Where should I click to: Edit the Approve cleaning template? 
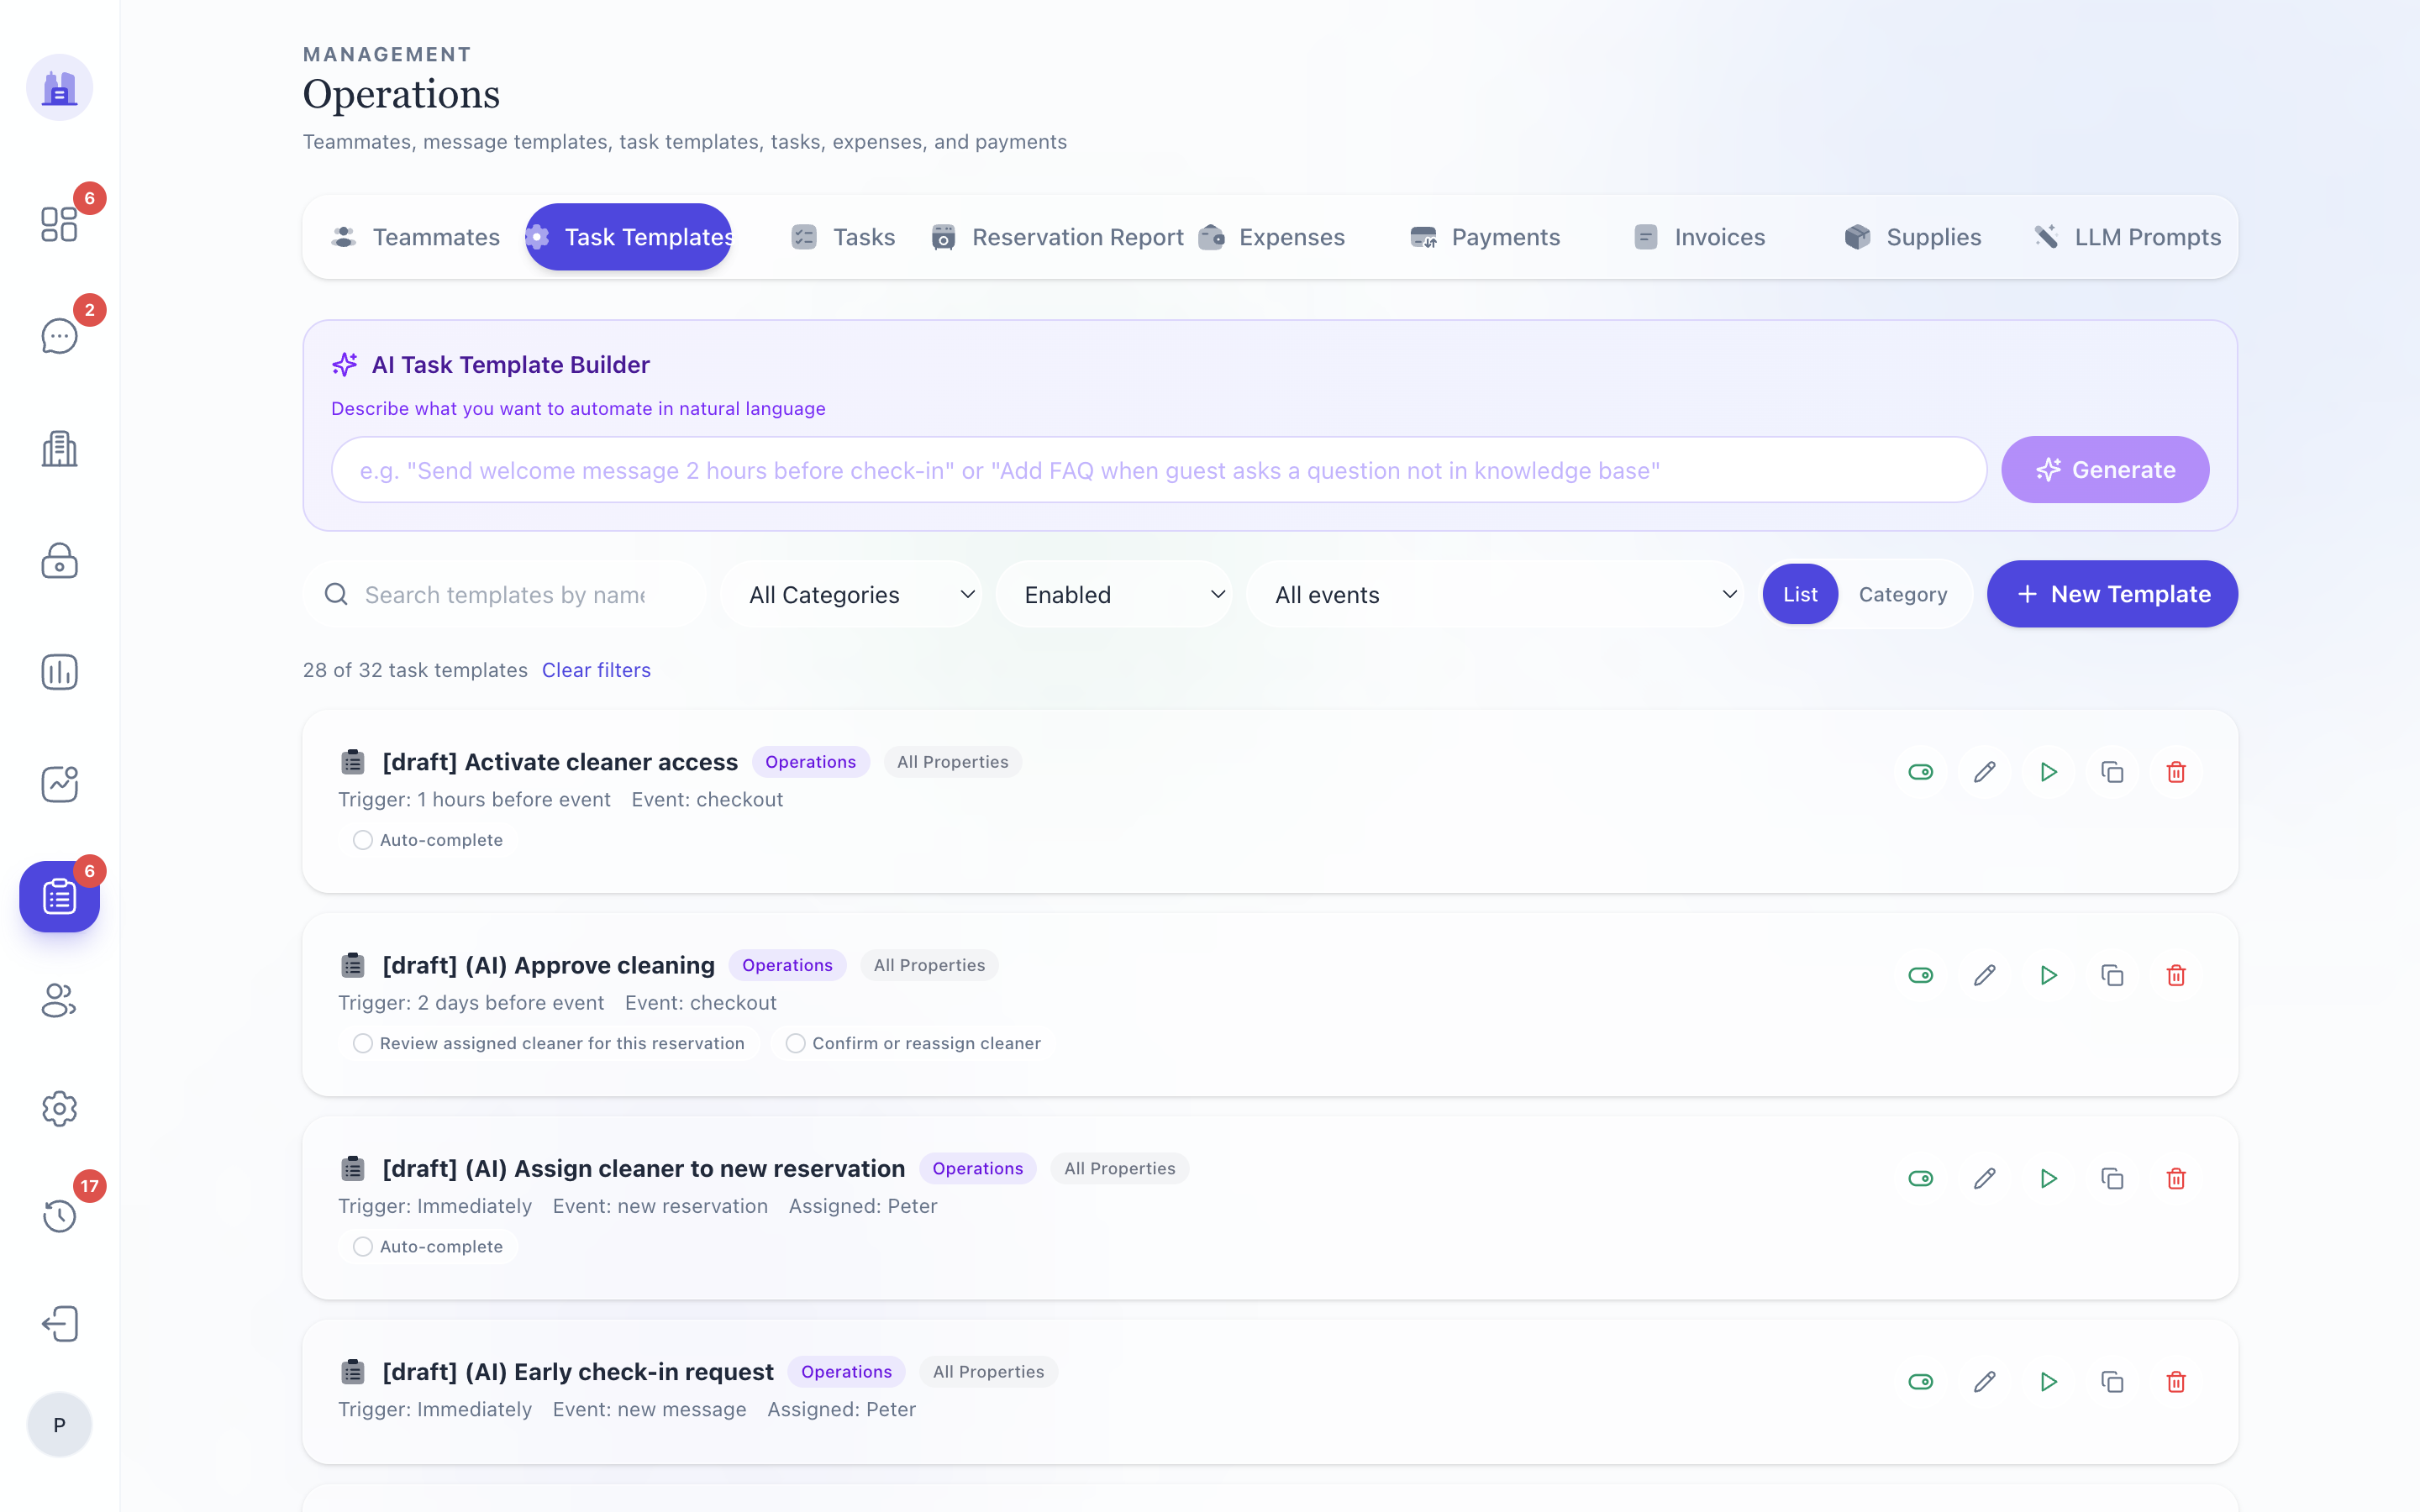1984,975
